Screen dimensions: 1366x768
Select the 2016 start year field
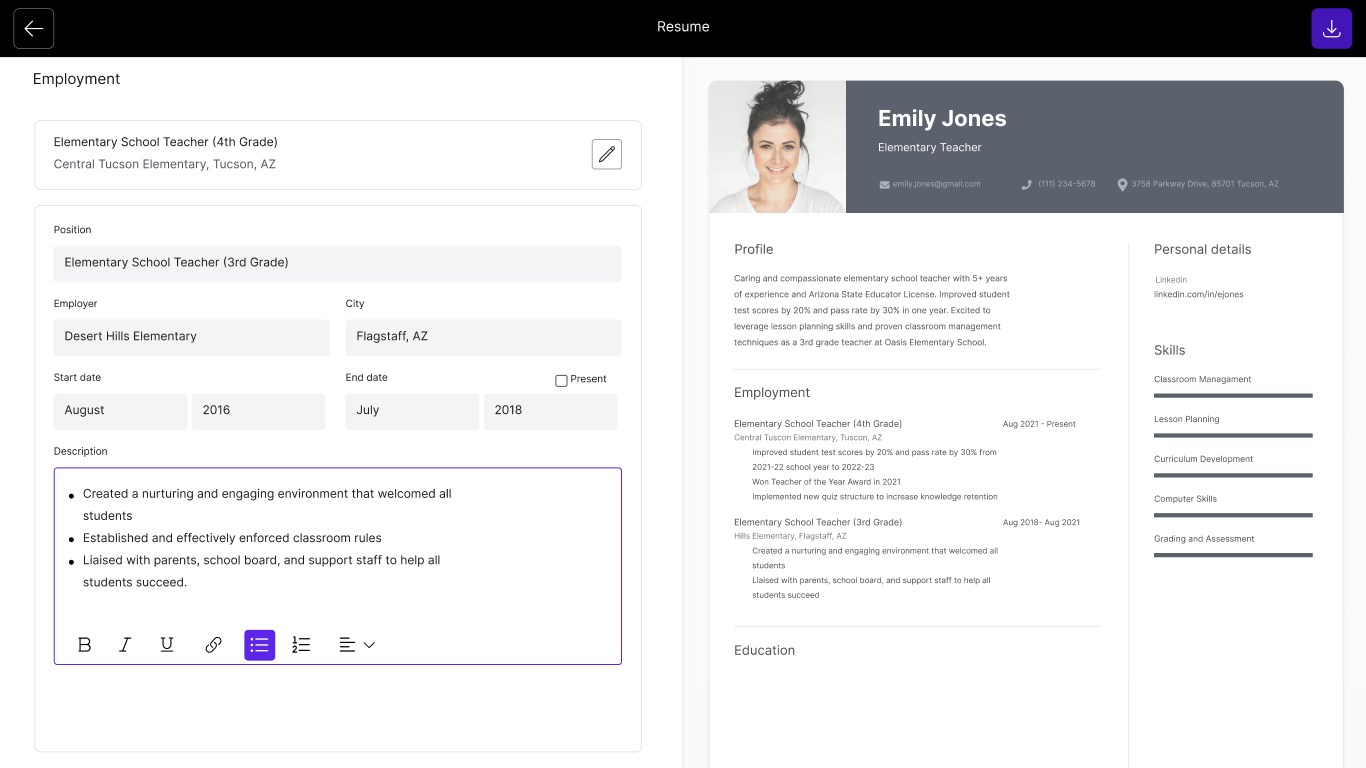coord(258,410)
